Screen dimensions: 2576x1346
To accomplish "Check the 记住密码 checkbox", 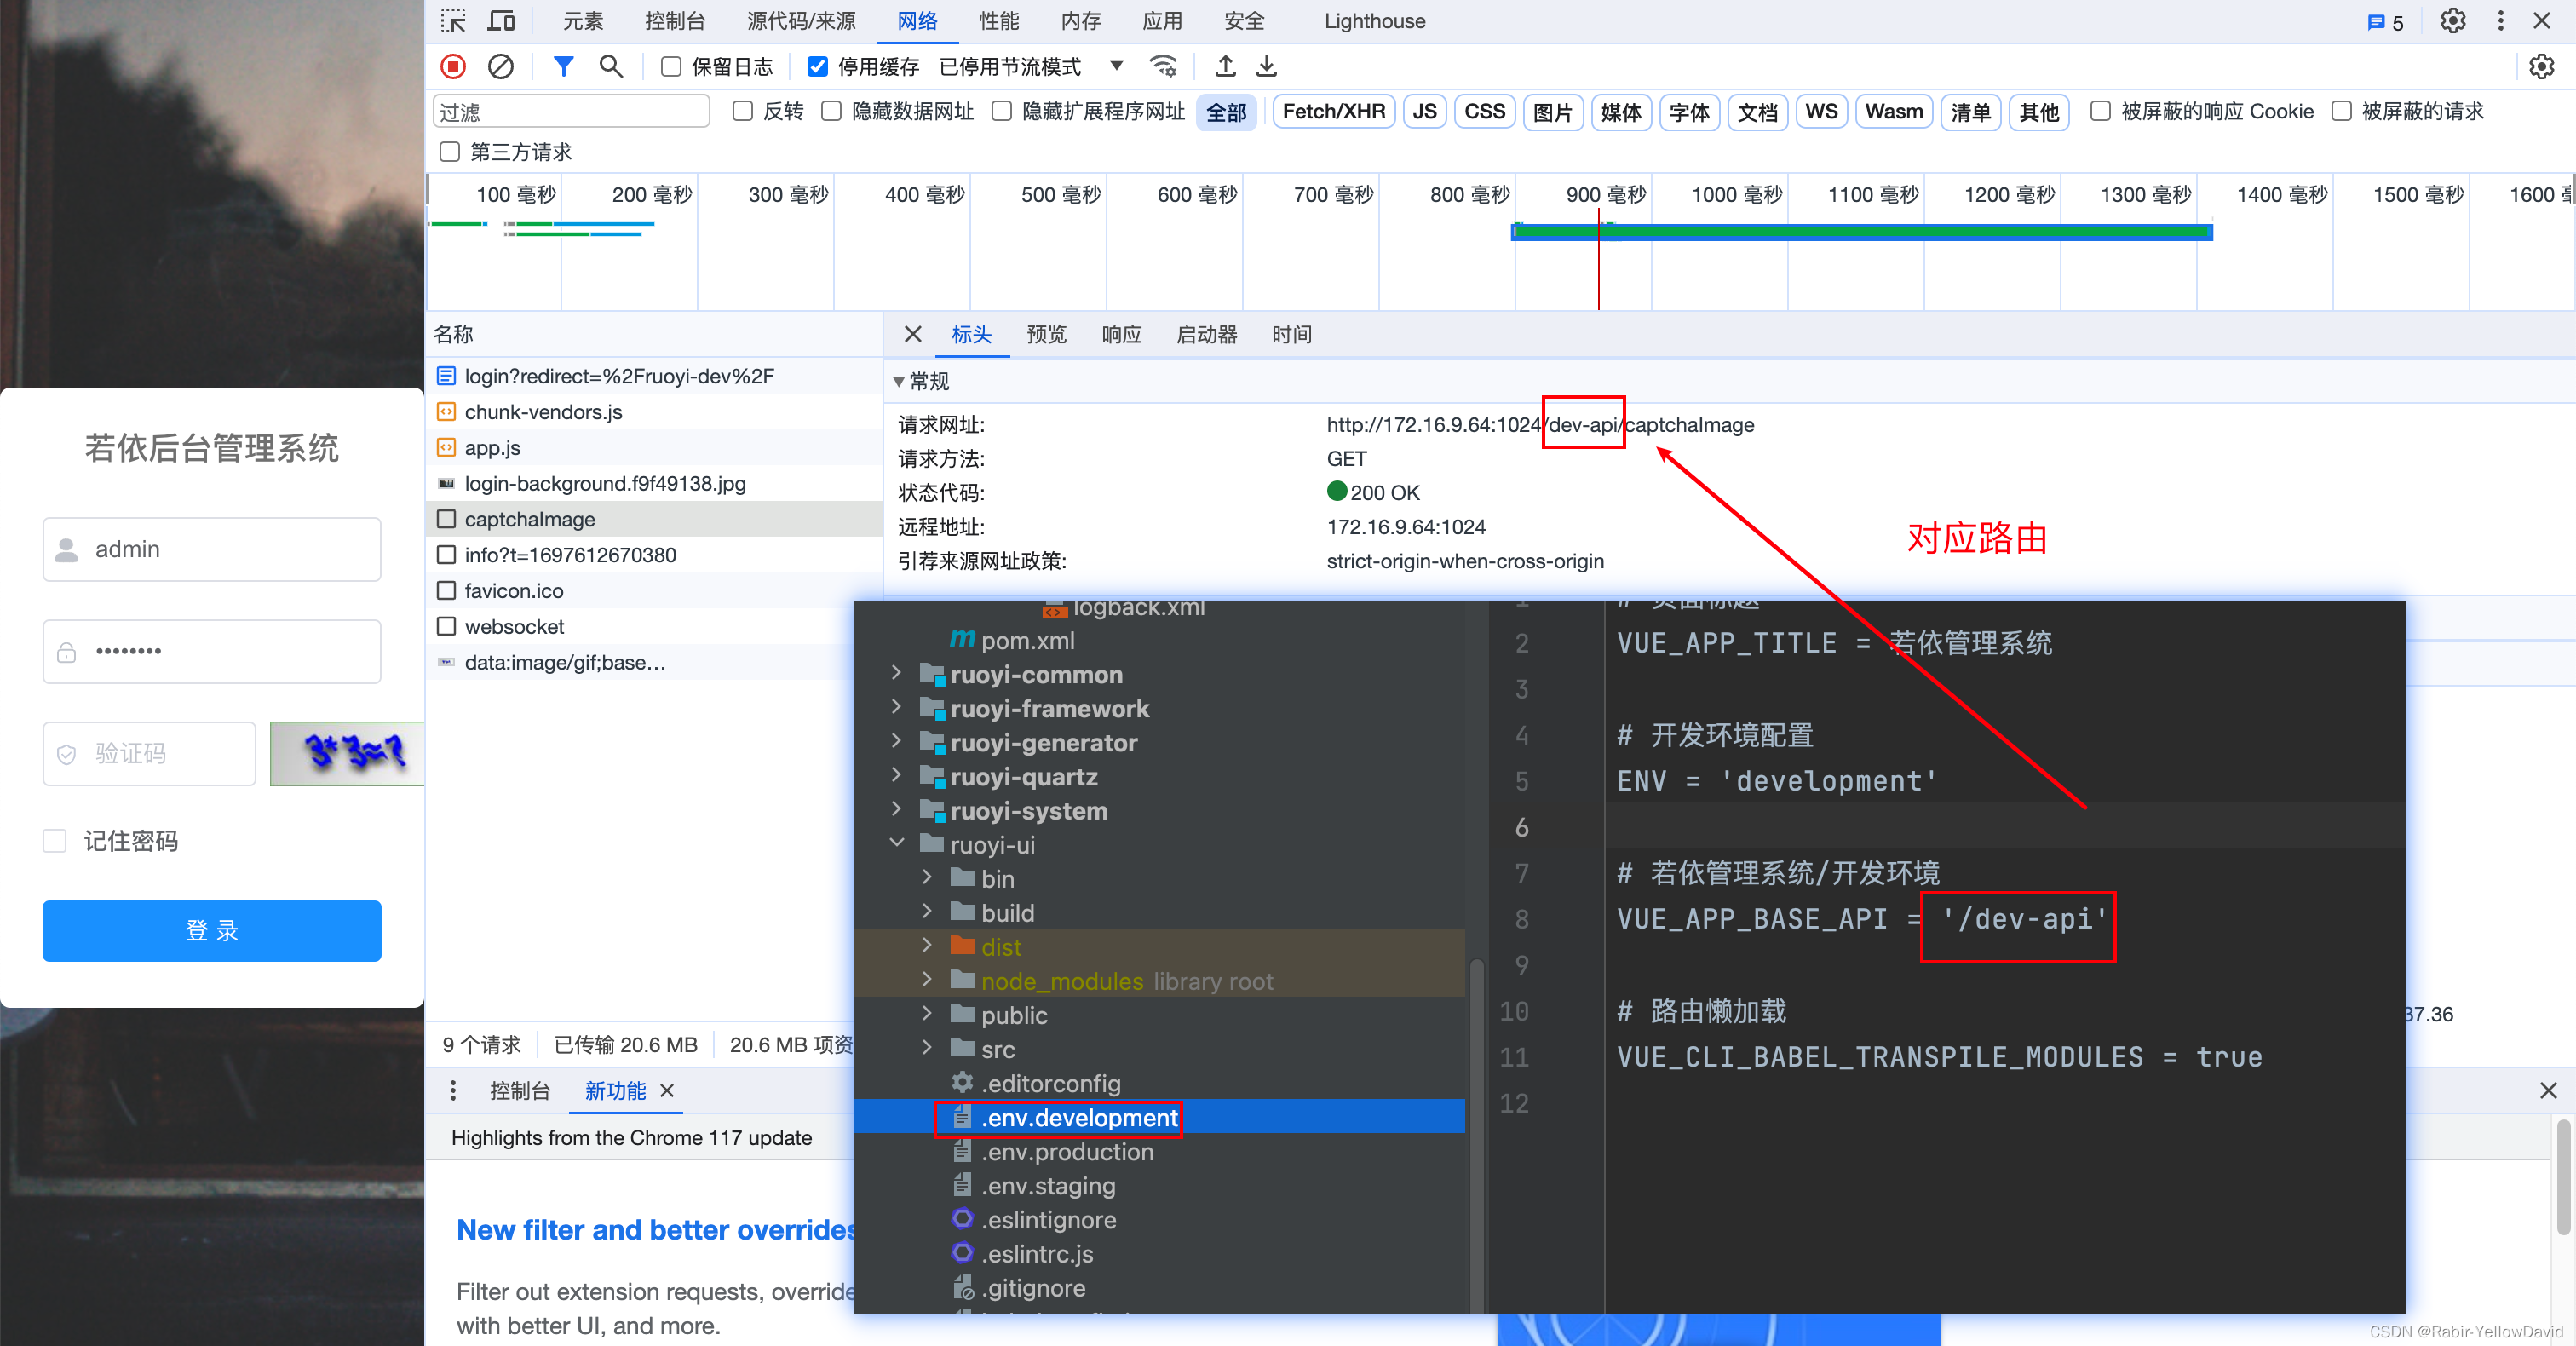I will pyautogui.click(x=55, y=841).
